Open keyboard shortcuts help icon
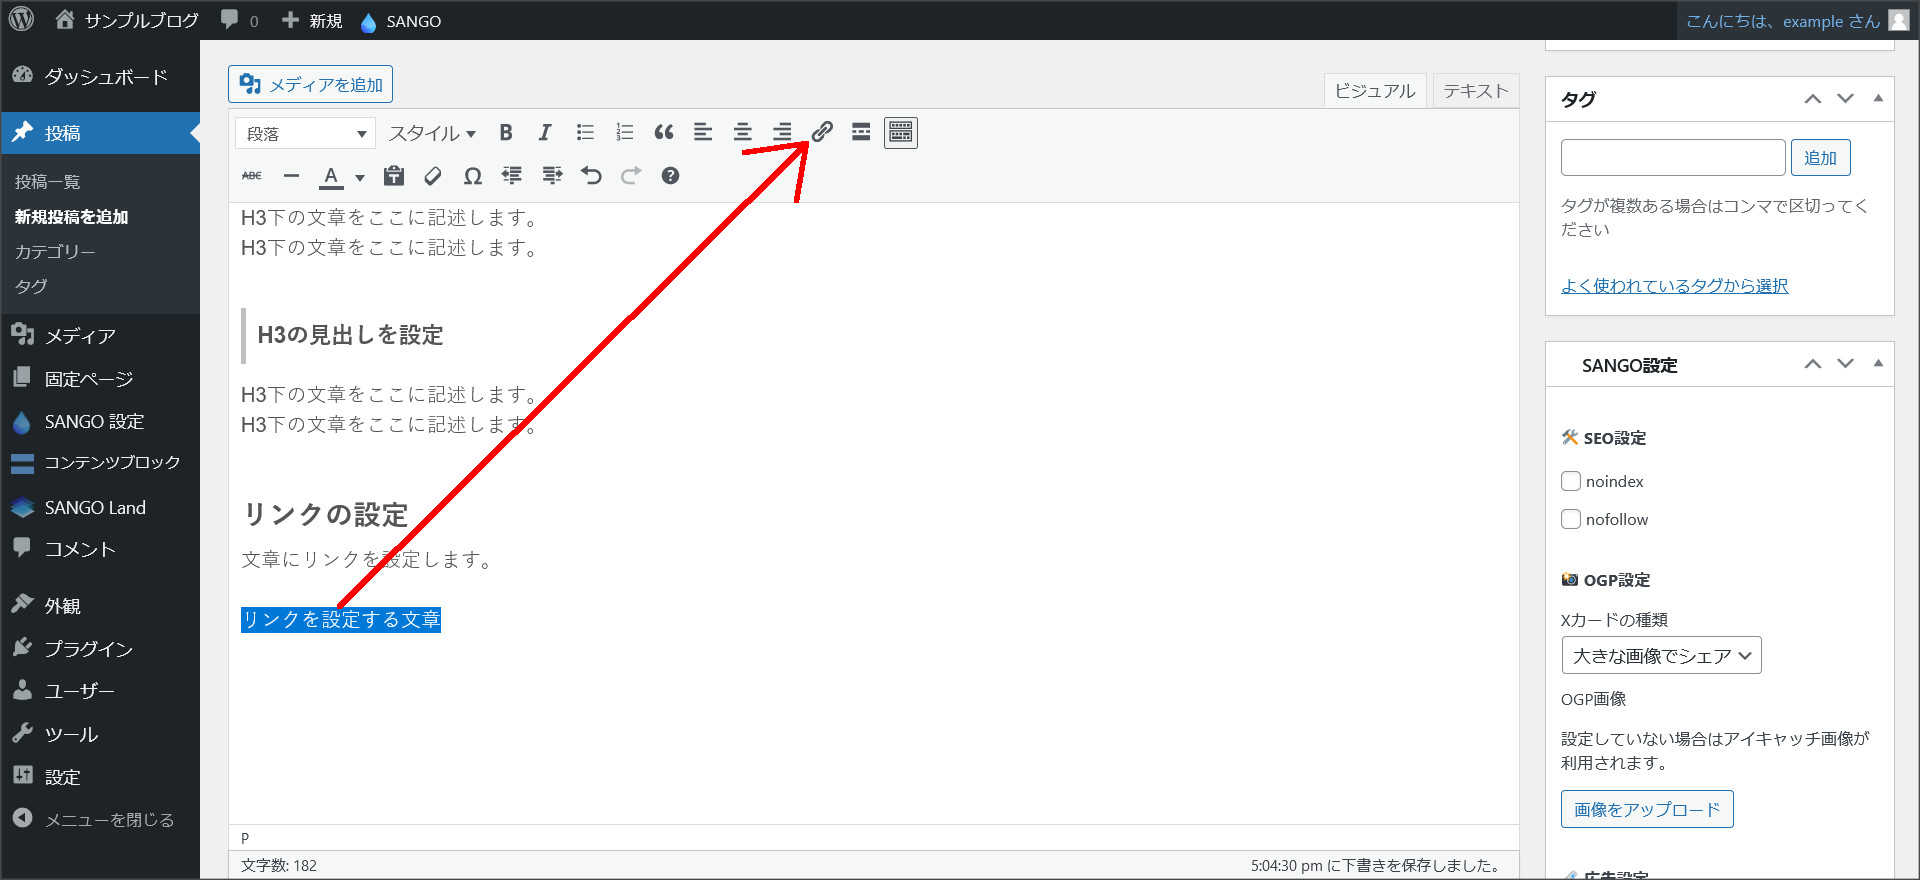This screenshot has width=1920, height=880. tap(670, 176)
